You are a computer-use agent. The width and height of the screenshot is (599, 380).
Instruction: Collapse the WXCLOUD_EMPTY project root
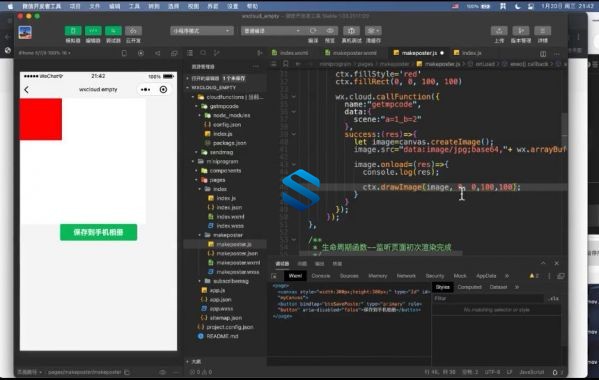[x=213, y=87]
